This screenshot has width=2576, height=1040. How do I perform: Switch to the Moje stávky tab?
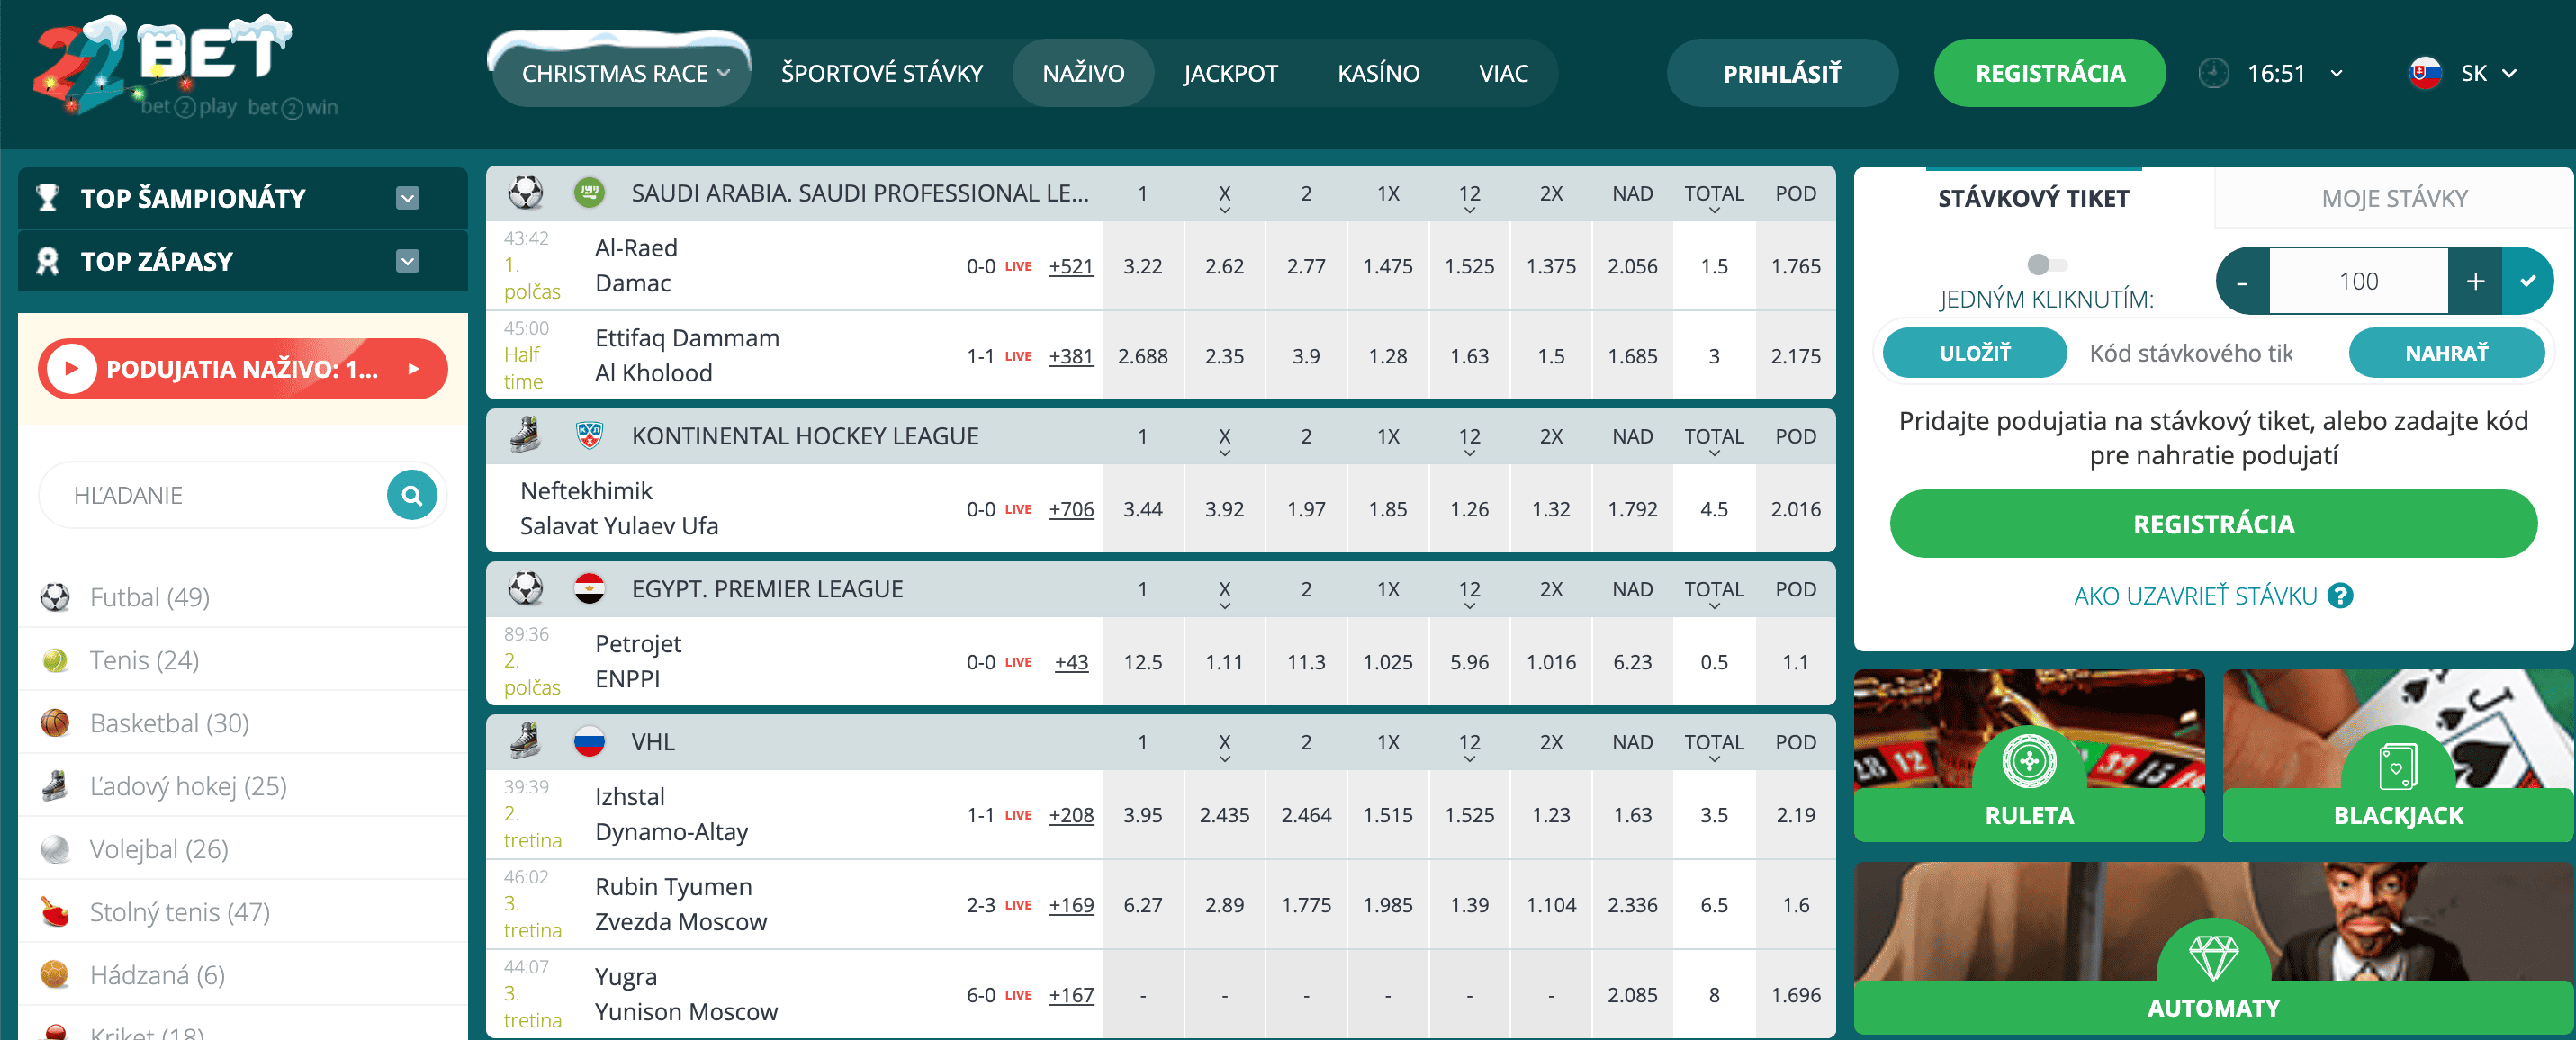click(2394, 198)
